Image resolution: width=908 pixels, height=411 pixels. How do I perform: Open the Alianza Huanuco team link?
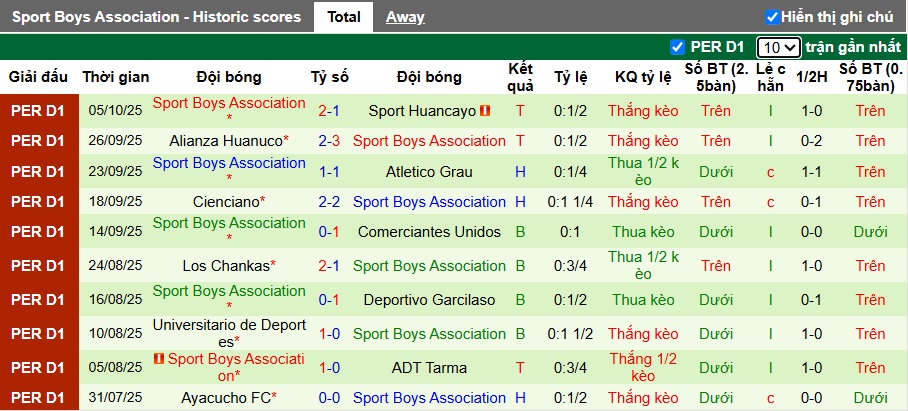226,141
